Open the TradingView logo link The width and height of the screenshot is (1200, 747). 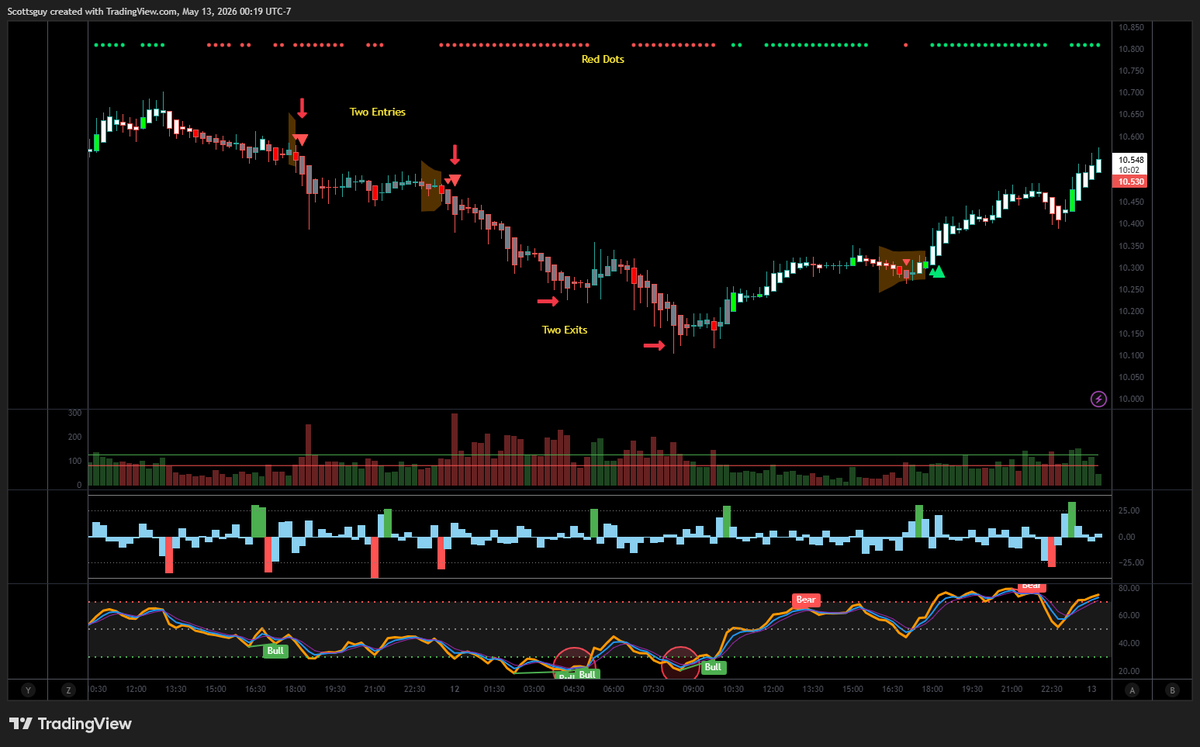tap(70, 724)
